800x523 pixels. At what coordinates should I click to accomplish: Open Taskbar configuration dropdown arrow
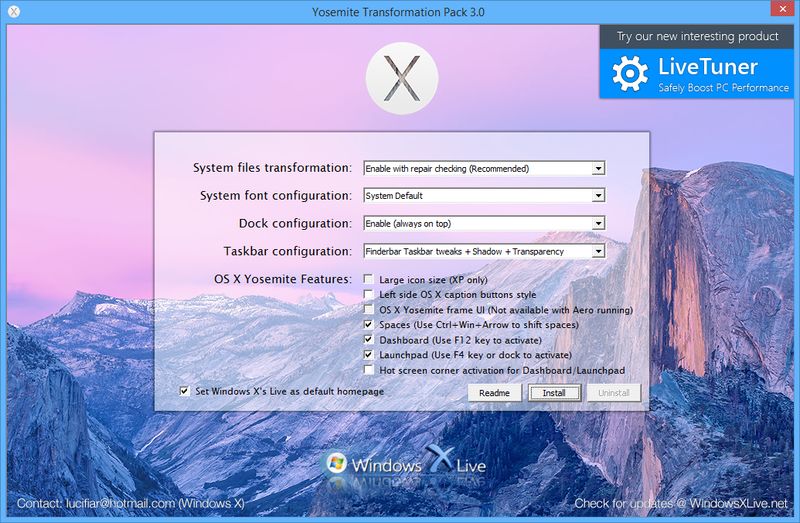click(x=598, y=251)
